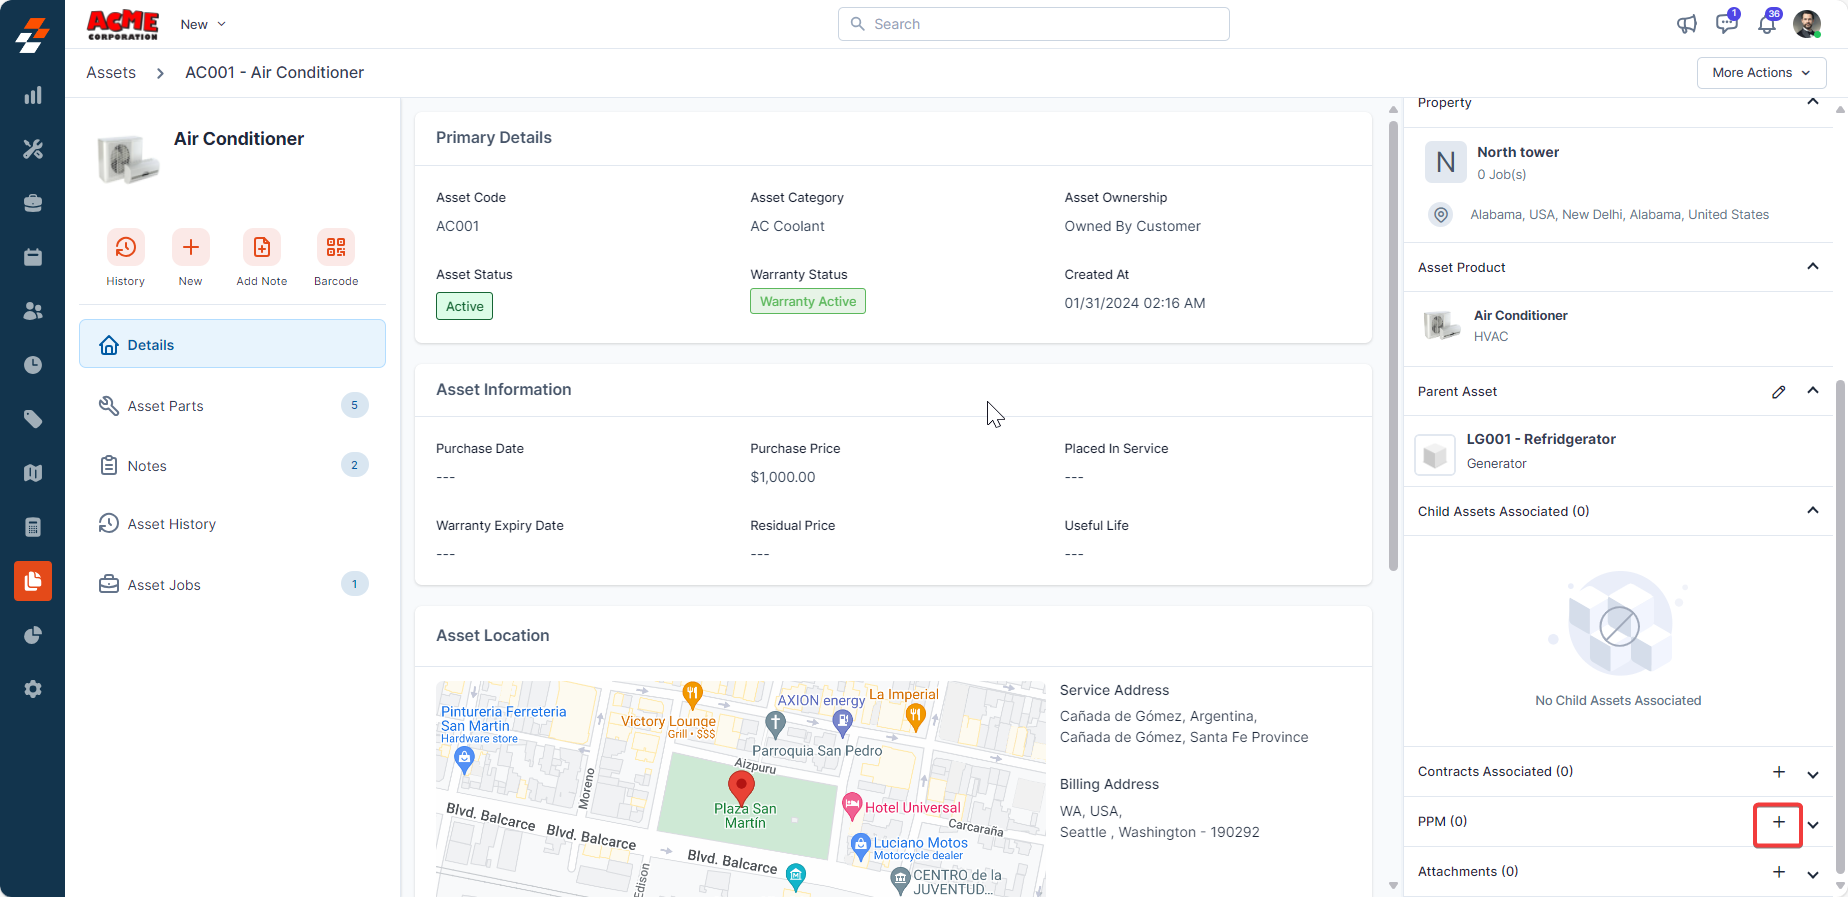This screenshot has height=897, width=1848.
Task: Add a PPM with plus icon
Action: [x=1778, y=822]
